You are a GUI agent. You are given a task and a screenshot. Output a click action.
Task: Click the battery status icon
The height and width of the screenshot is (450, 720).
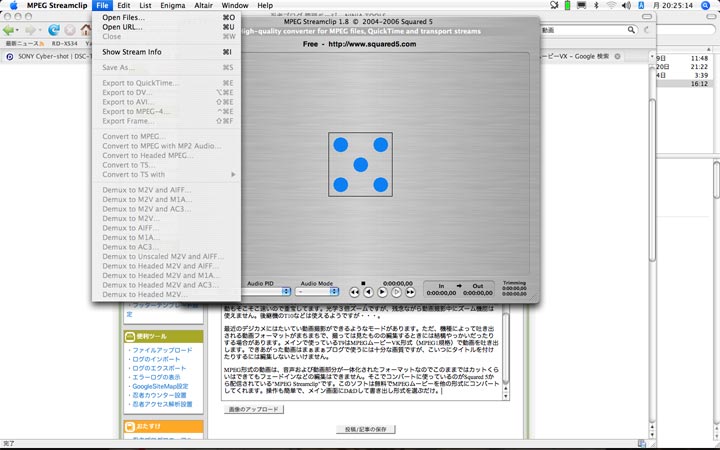click(x=568, y=6)
